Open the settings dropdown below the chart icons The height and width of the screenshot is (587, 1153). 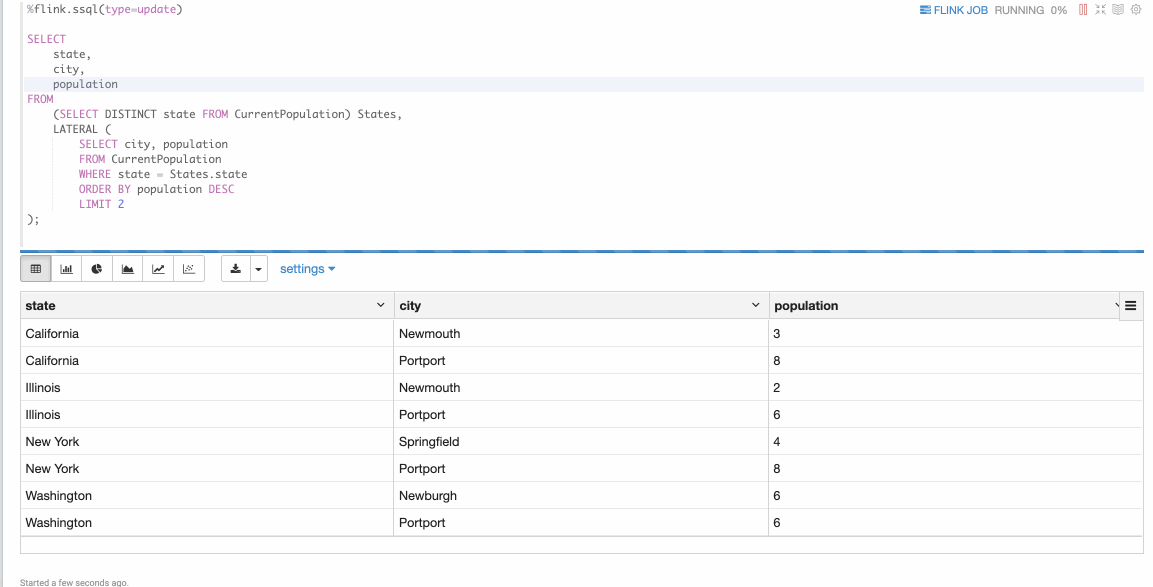(307, 268)
